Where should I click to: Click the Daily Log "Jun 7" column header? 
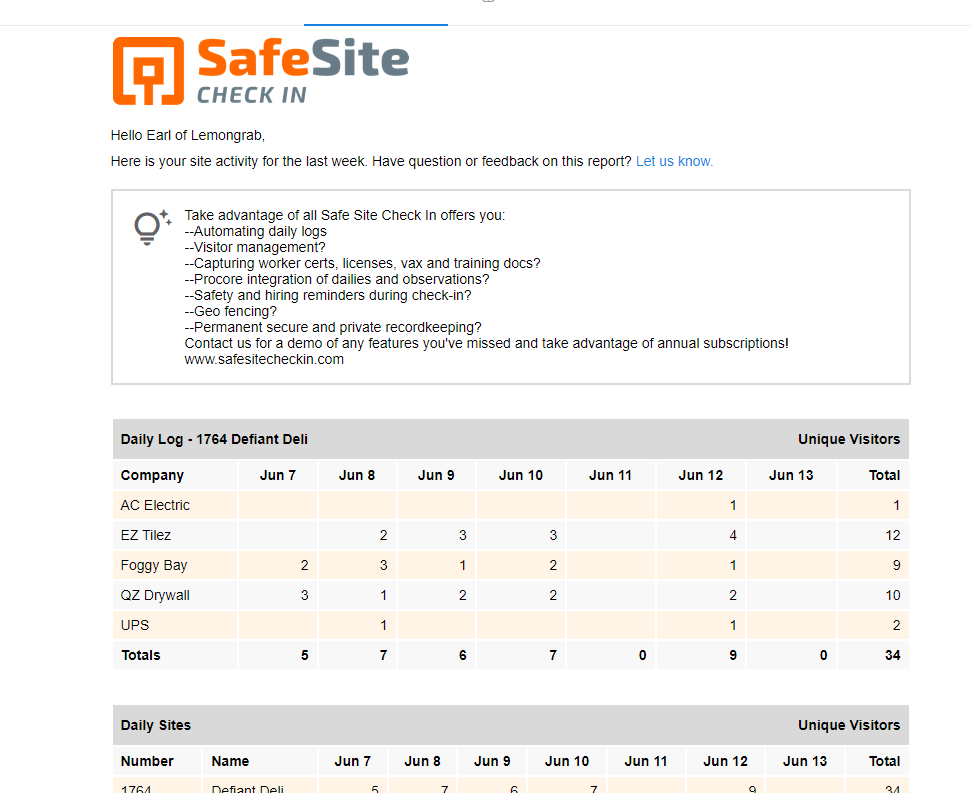pyautogui.click(x=277, y=475)
